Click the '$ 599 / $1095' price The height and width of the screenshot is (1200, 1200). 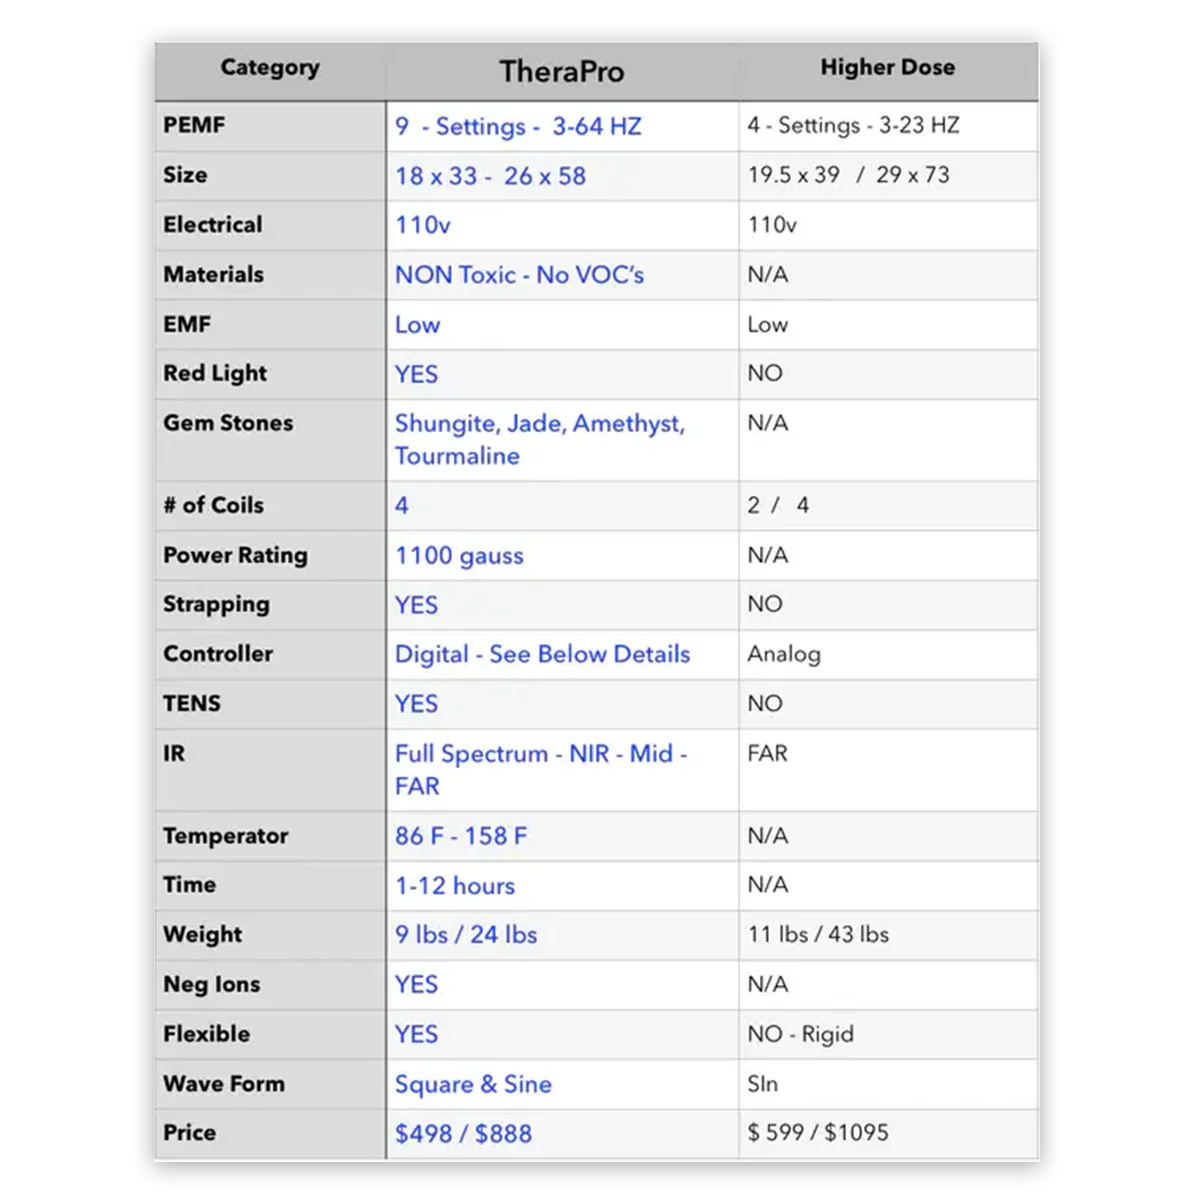(x=818, y=1133)
